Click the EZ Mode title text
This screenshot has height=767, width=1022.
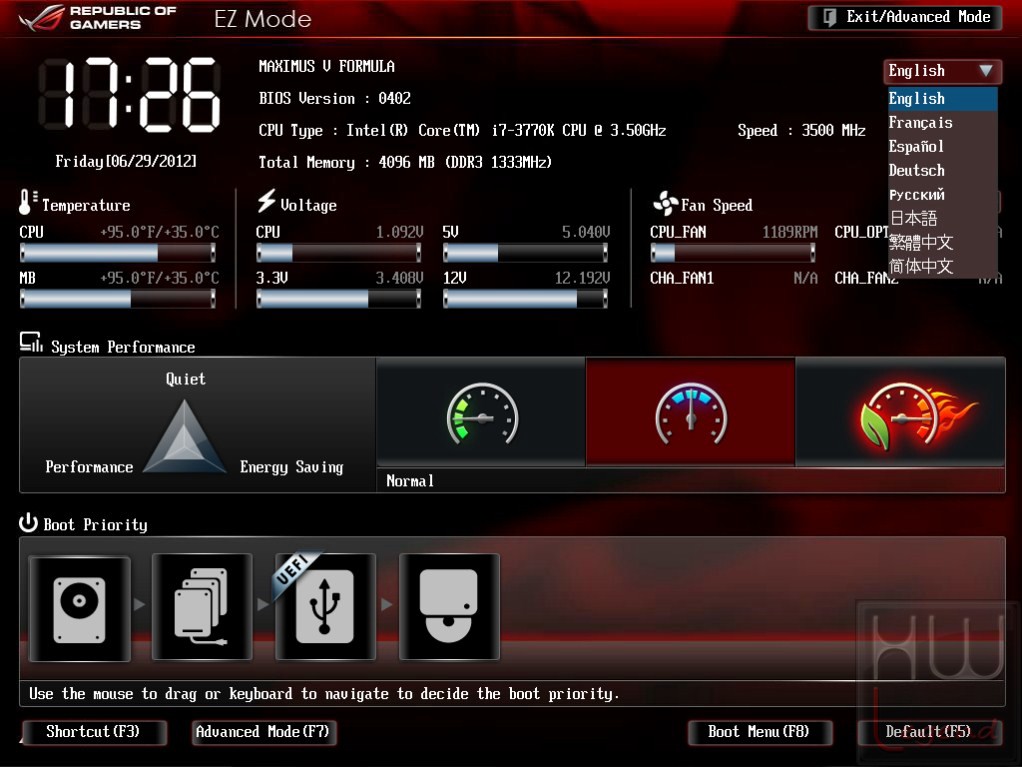tap(263, 19)
